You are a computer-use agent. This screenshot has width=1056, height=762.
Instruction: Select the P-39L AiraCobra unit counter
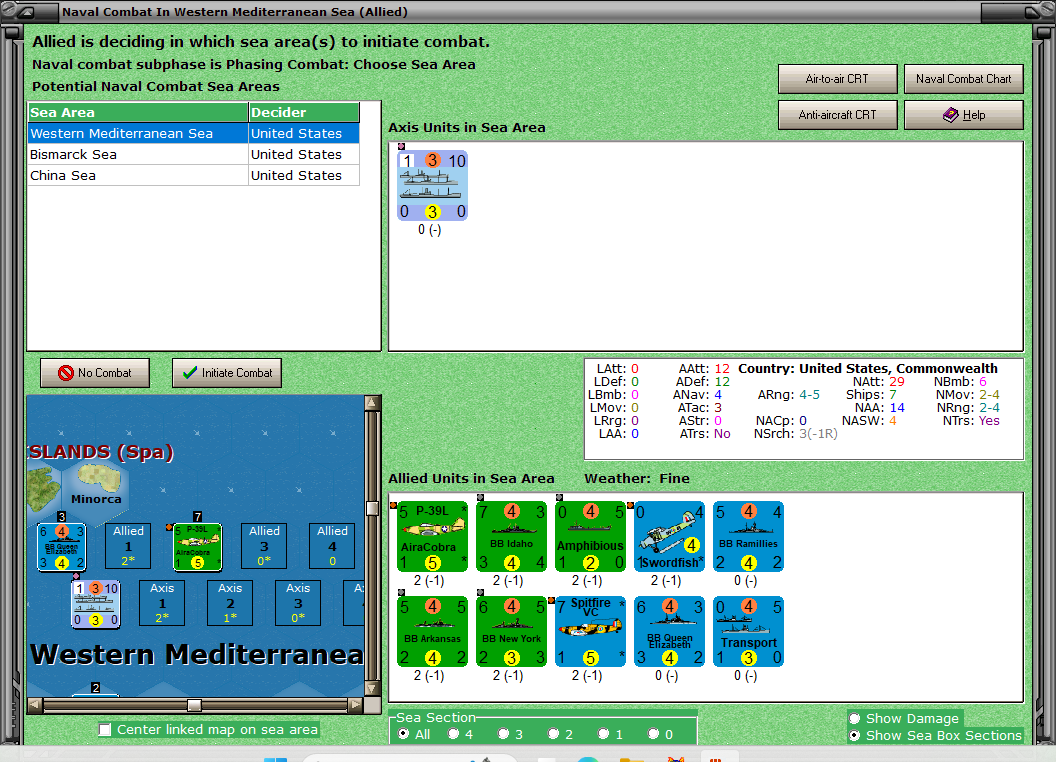coord(432,536)
